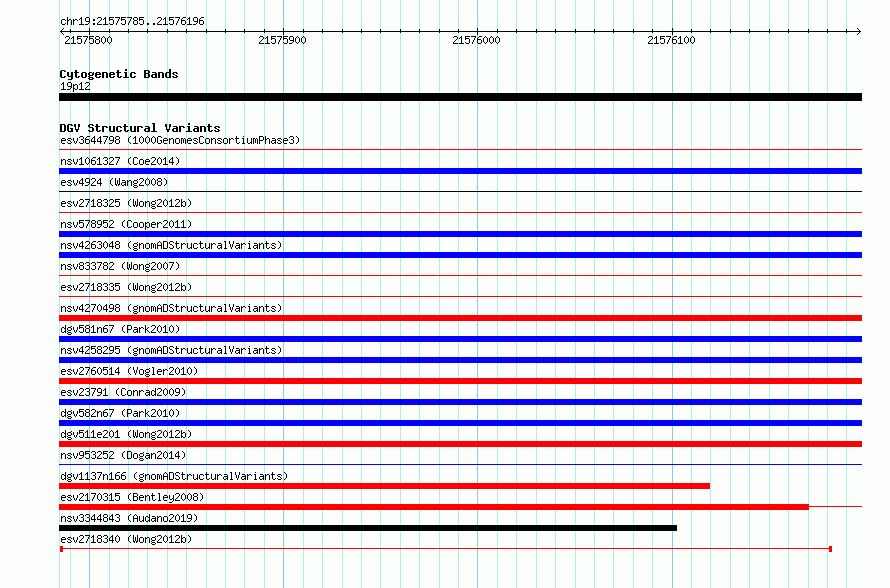Click esv2760514 (Vogler2010) label
Image resolution: width=890 pixels, height=588 pixels.
pos(129,371)
